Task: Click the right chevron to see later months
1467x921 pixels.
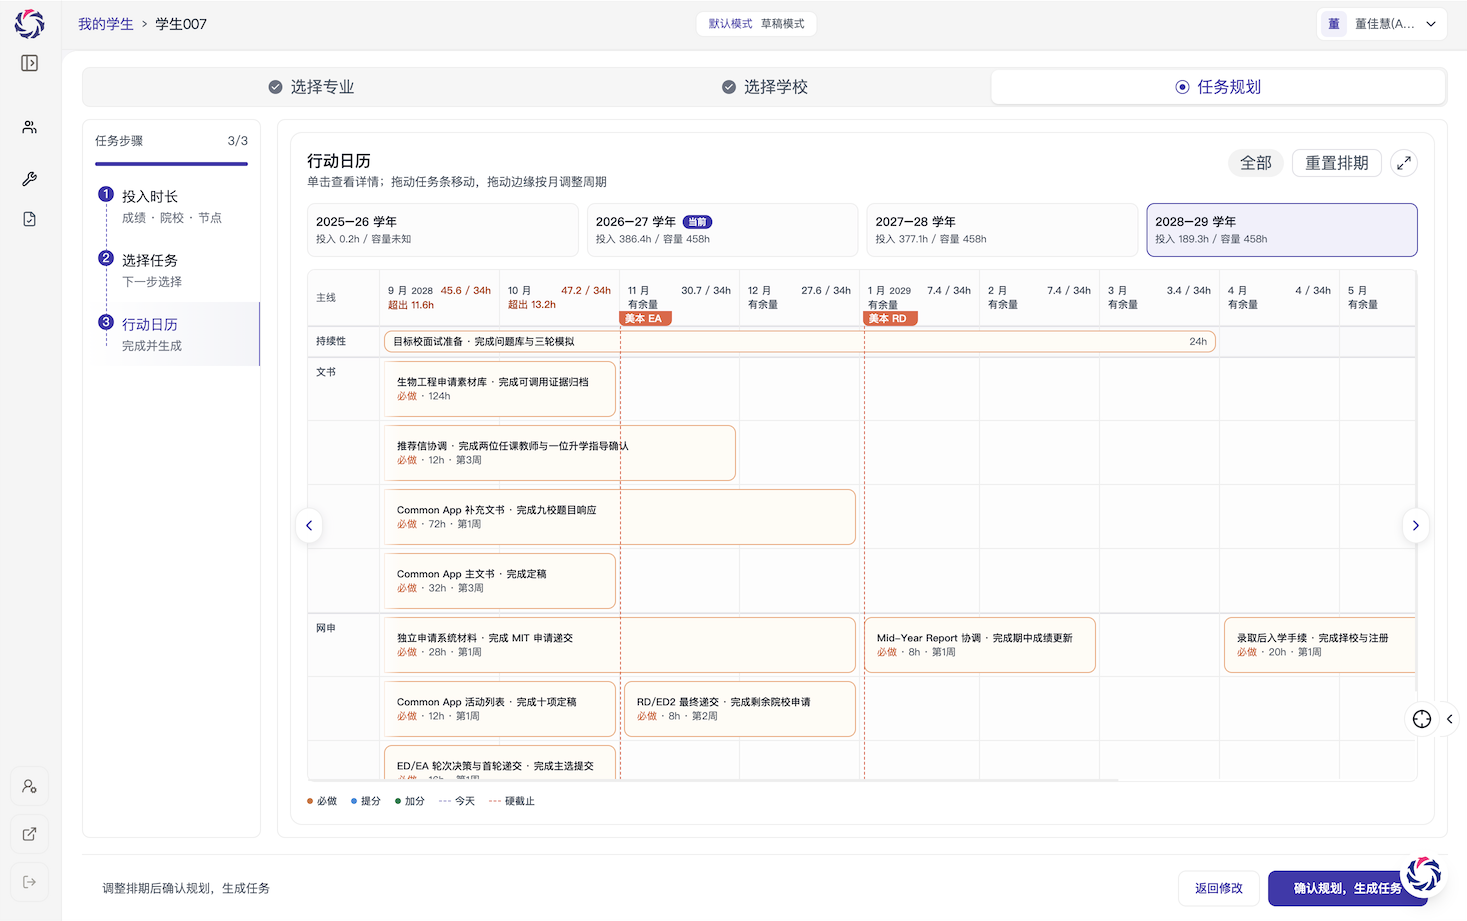Action: point(1416,525)
